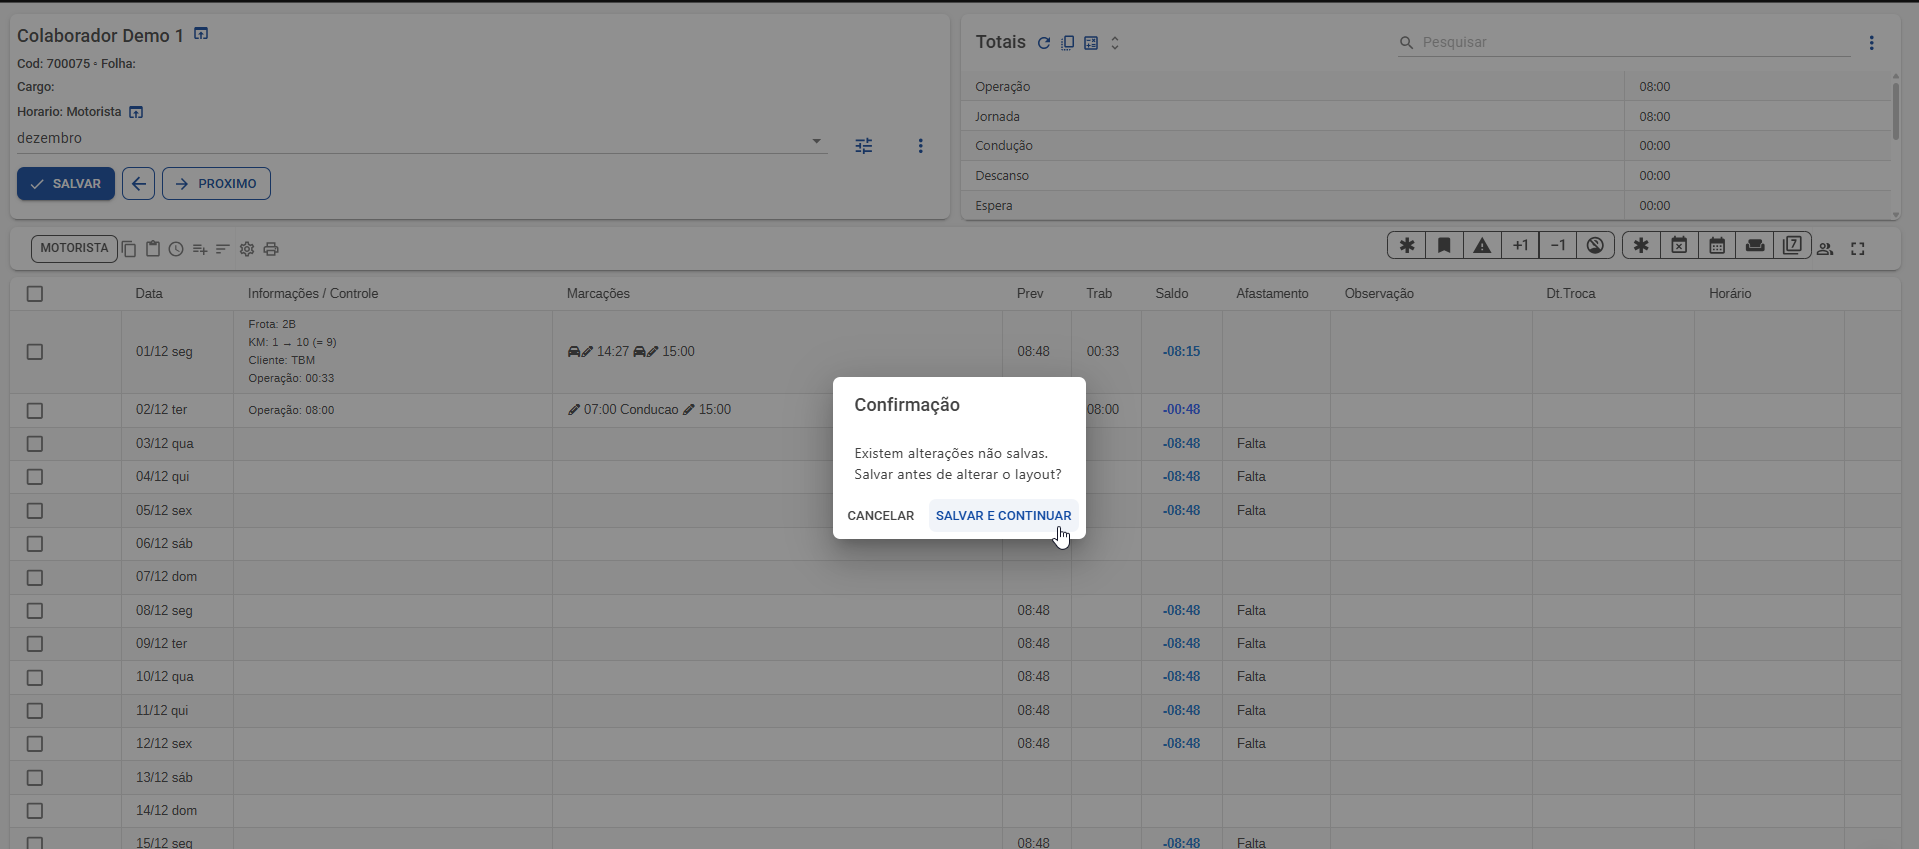Check the box for 05/12 sex
1919x849 pixels.
coord(35,511)
